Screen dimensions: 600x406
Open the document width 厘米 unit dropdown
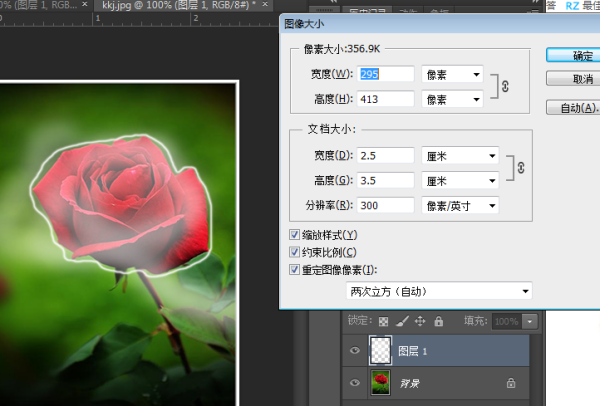(460, 156)
